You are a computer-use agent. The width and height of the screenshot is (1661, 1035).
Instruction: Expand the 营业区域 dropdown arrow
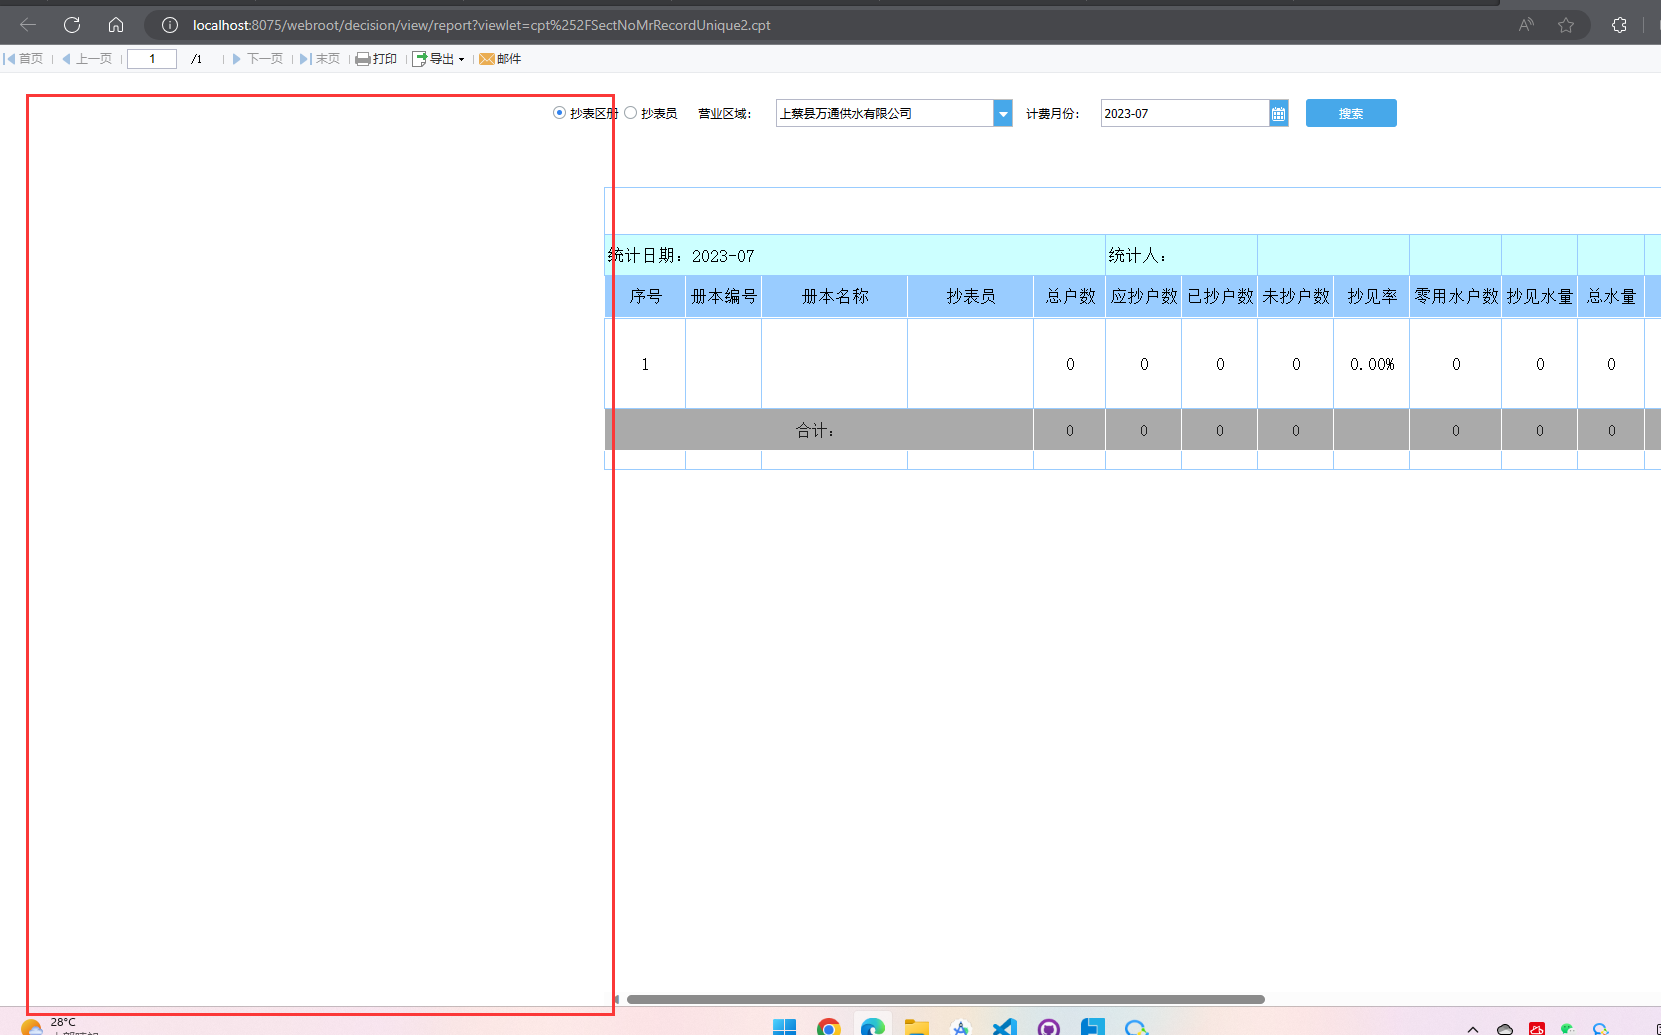click(1002, 114)
